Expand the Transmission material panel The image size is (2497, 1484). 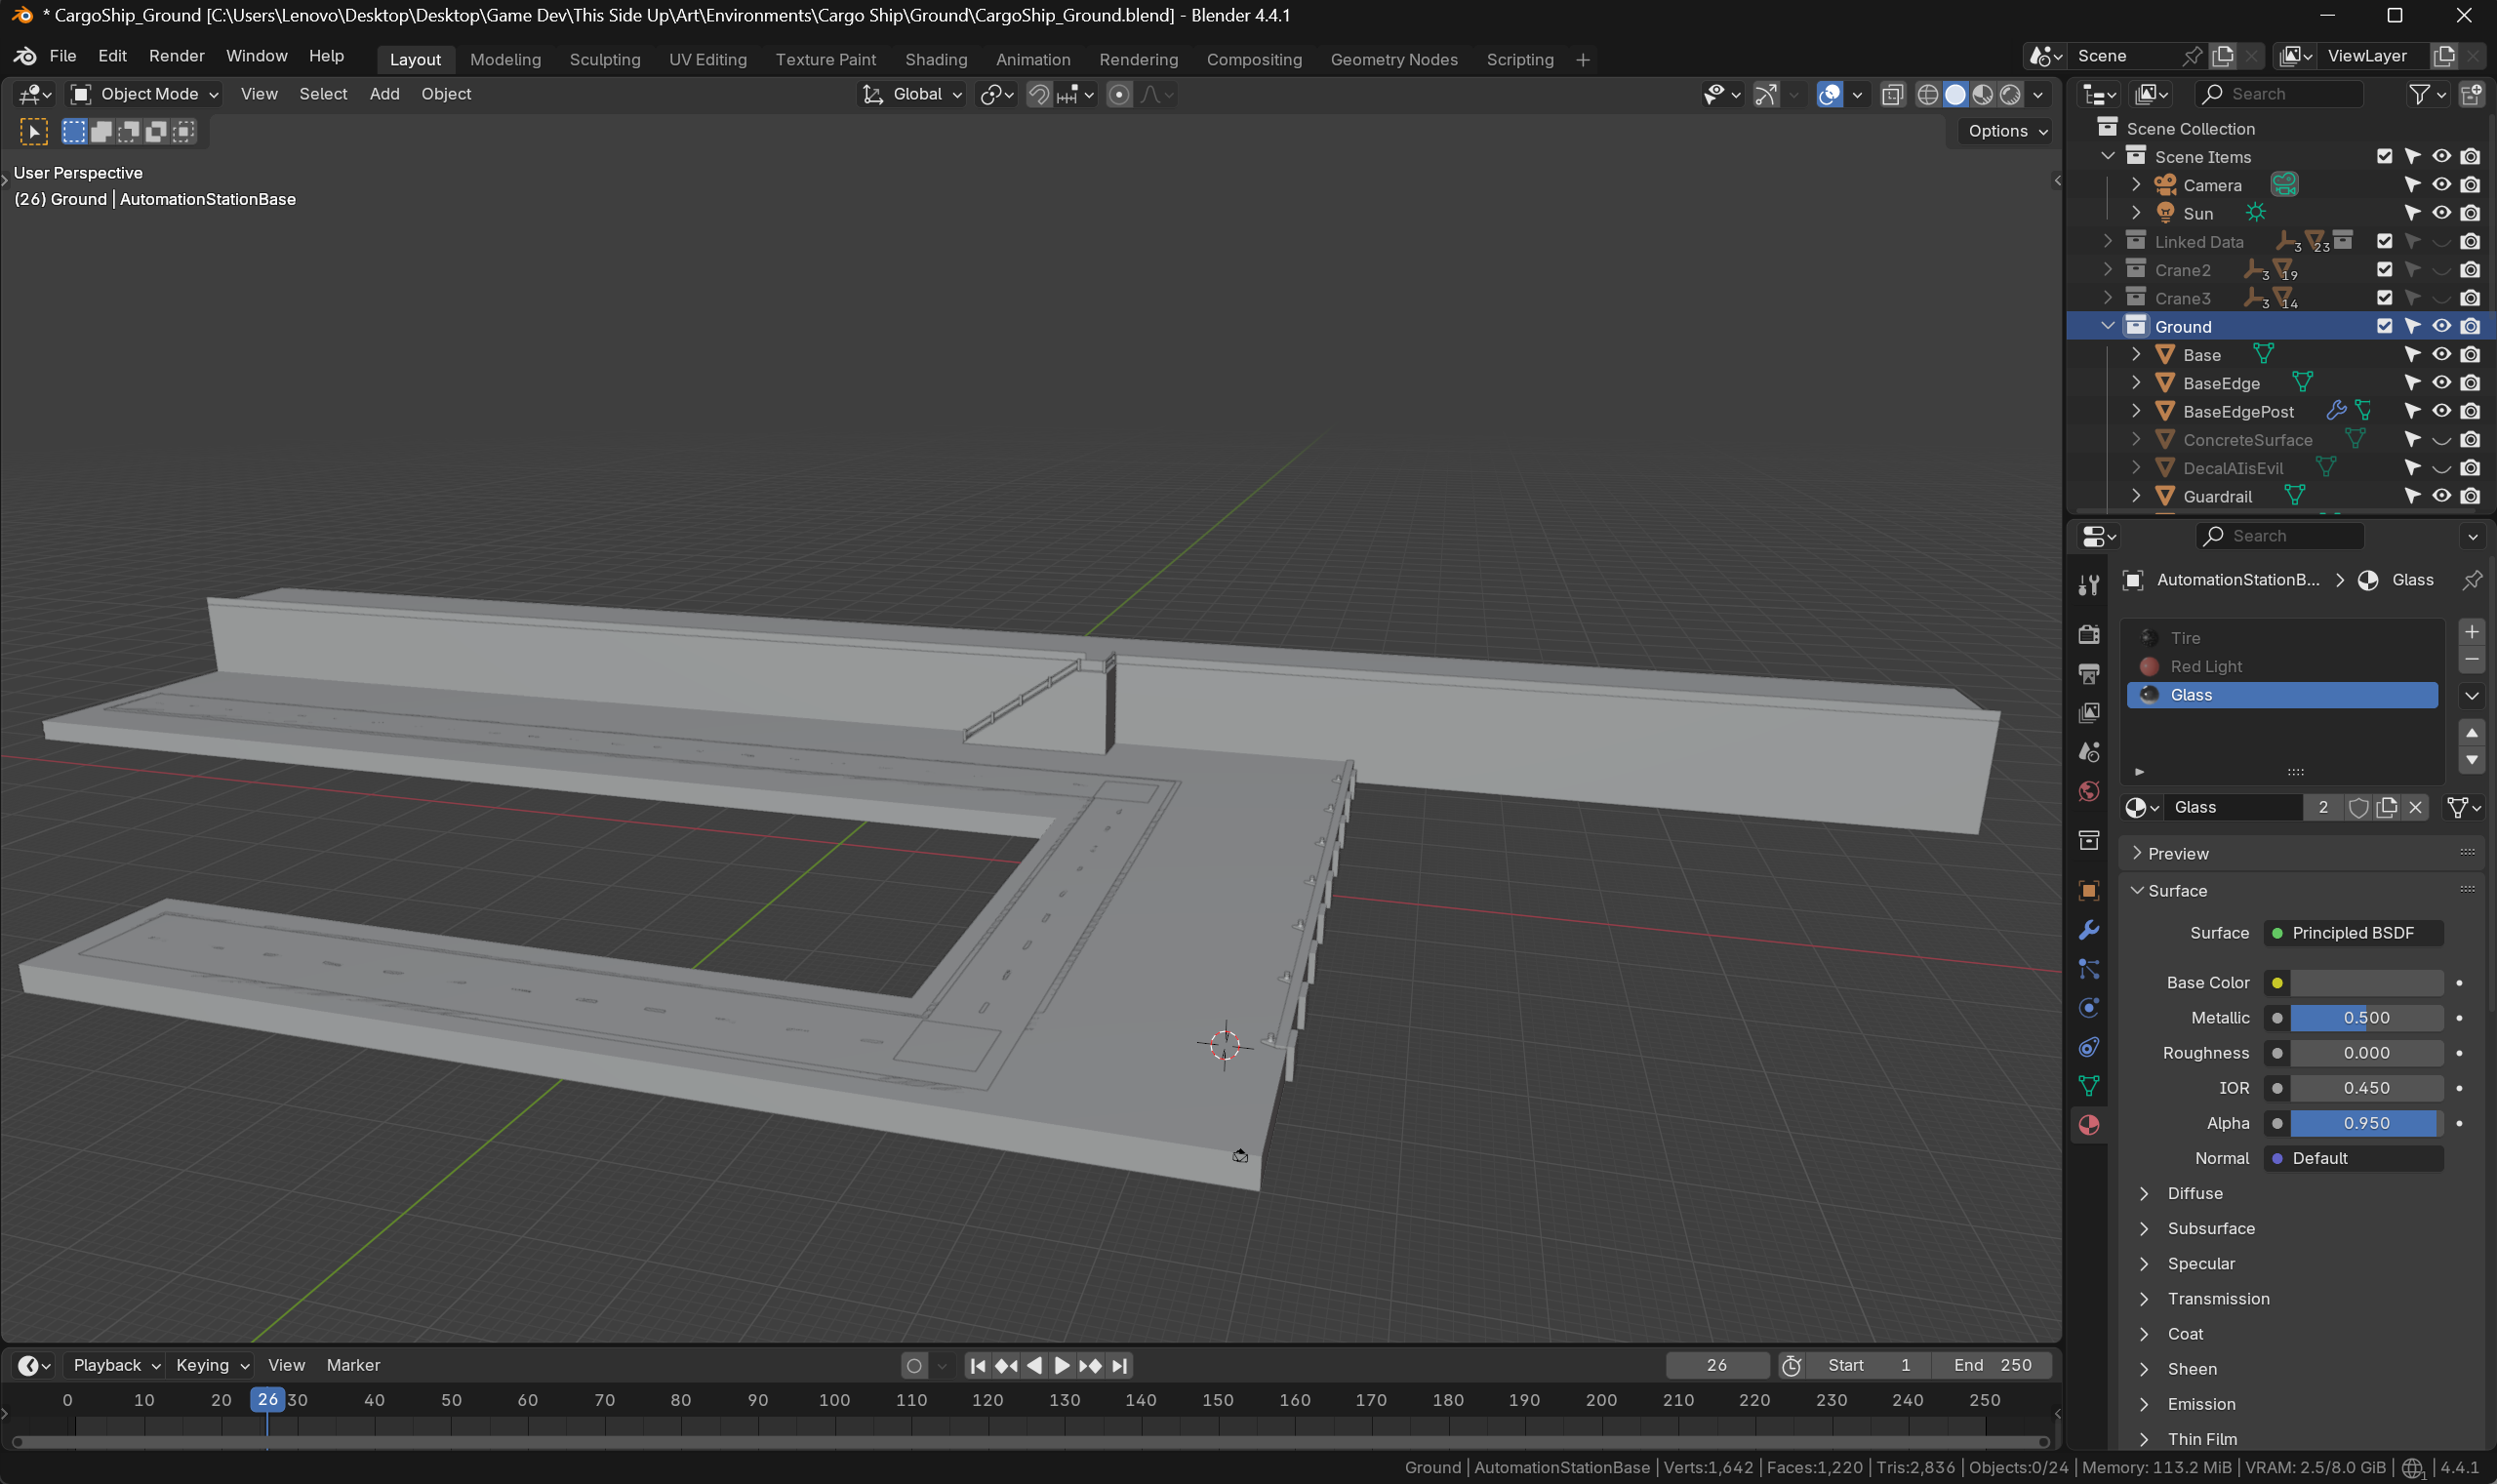coord(2217,1298)
